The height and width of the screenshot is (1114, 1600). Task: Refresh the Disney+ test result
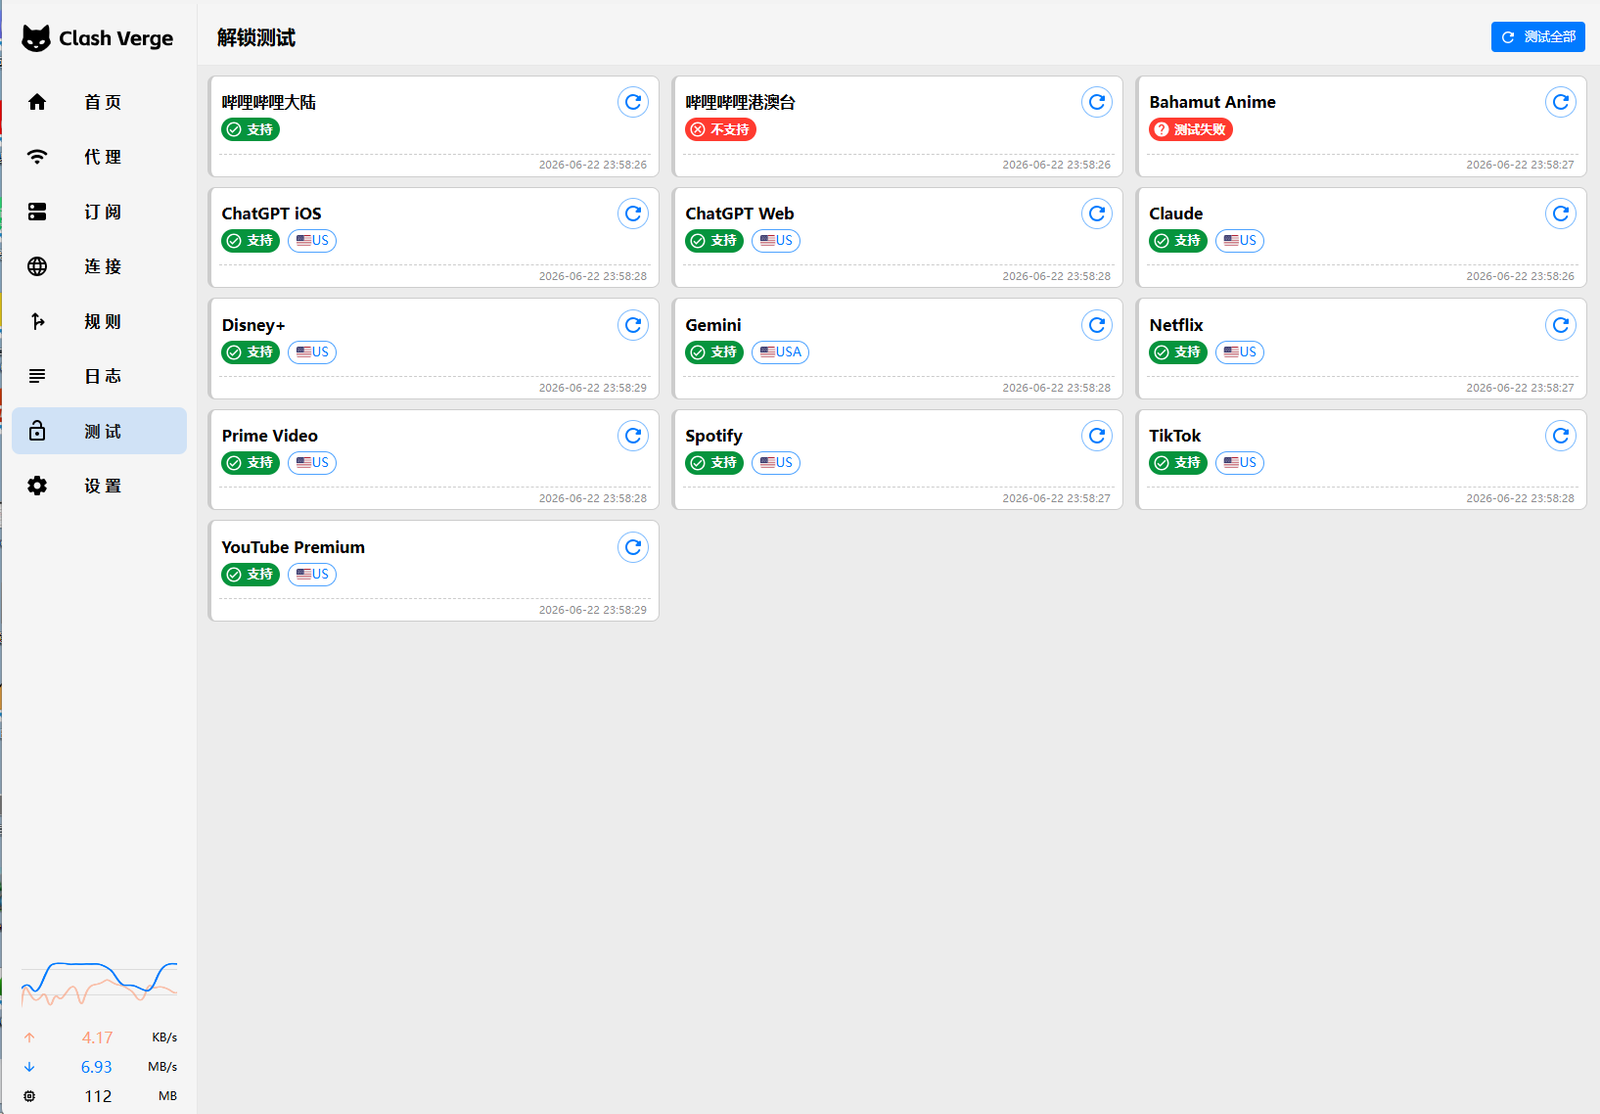pos(633,325)
